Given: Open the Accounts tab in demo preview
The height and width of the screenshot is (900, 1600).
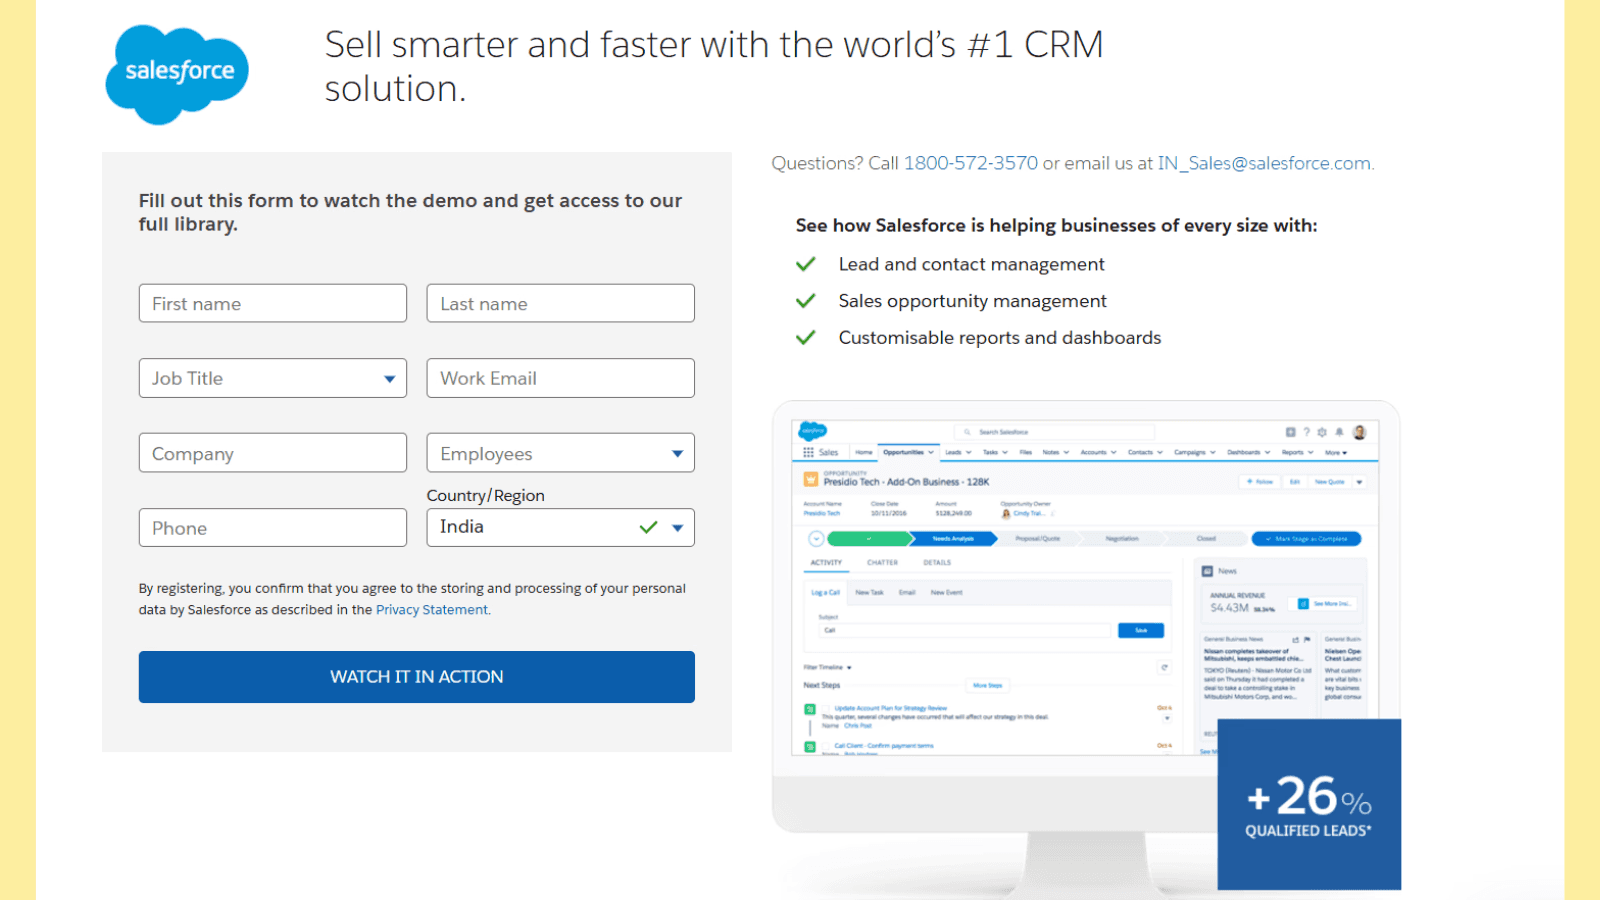Looking at the screenshot, I should click(1098, 452).
